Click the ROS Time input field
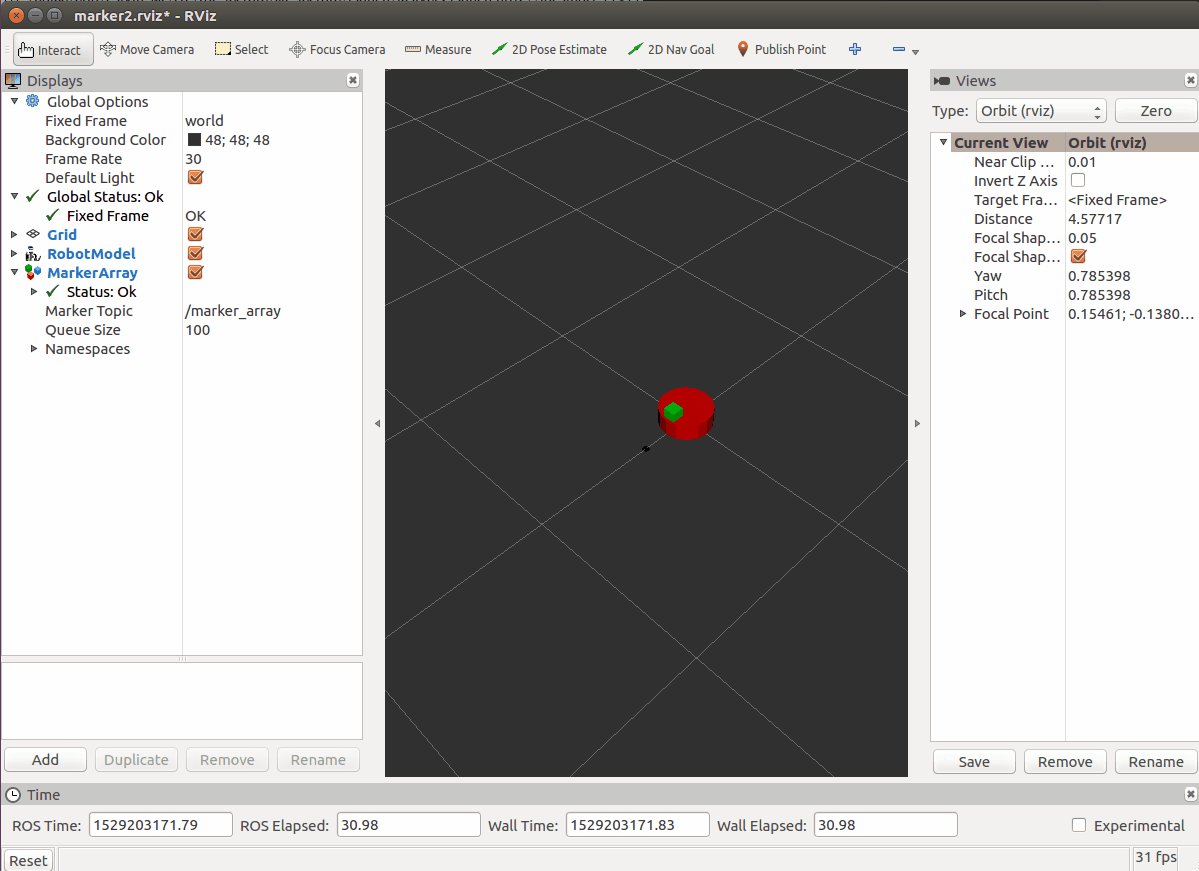 (x=160, y=824)
